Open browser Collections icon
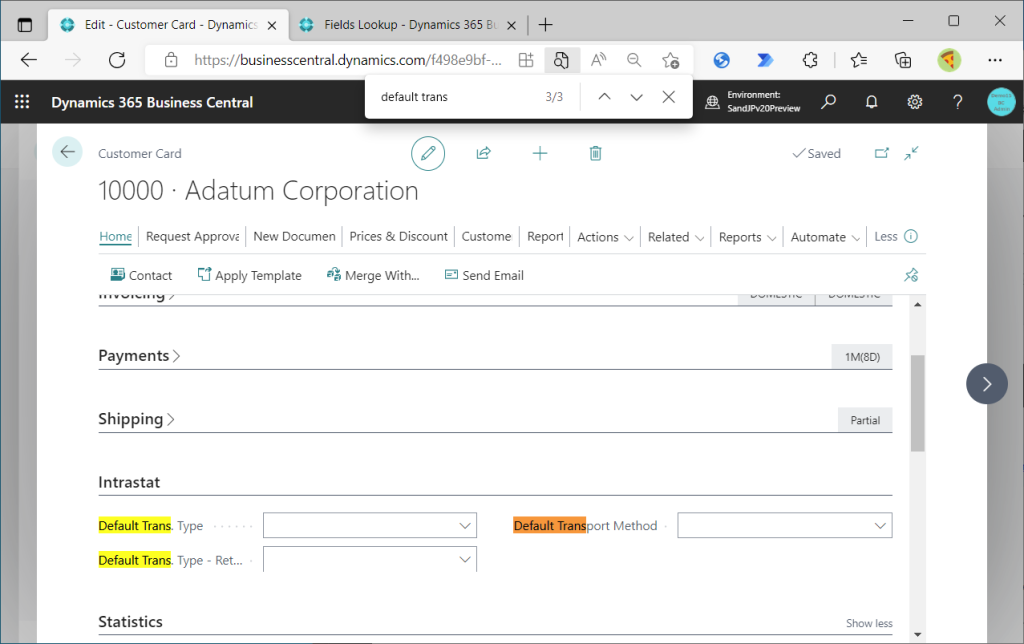This screenshot has width=1024, height=644. pos(903,60)
